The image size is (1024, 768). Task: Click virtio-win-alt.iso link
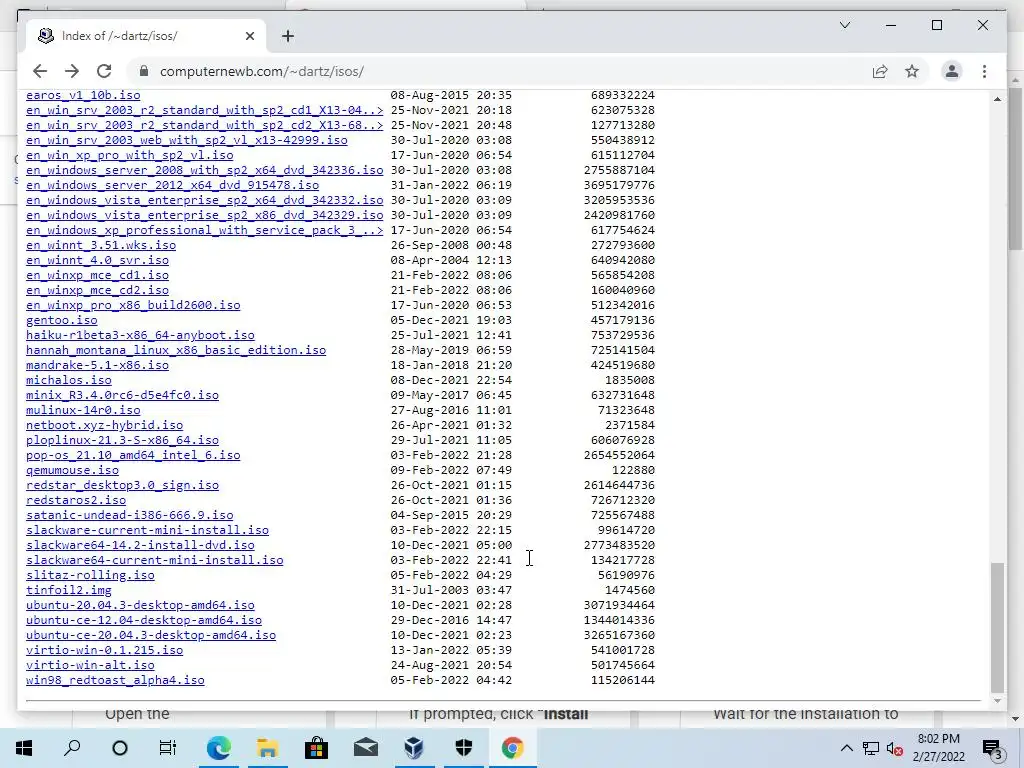[x=90, y=665]
